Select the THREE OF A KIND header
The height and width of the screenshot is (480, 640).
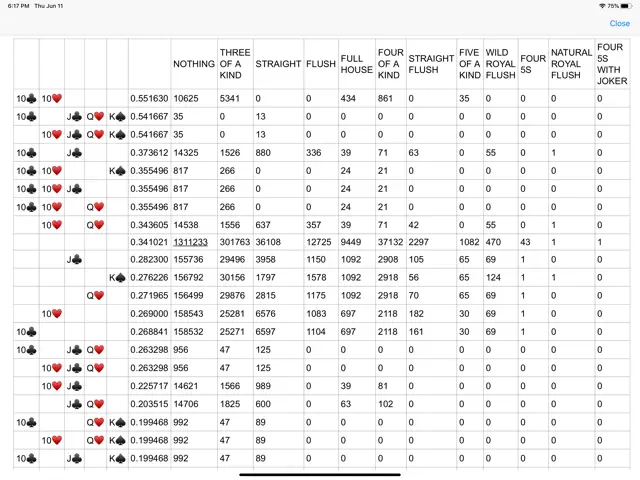coord(235,64)
